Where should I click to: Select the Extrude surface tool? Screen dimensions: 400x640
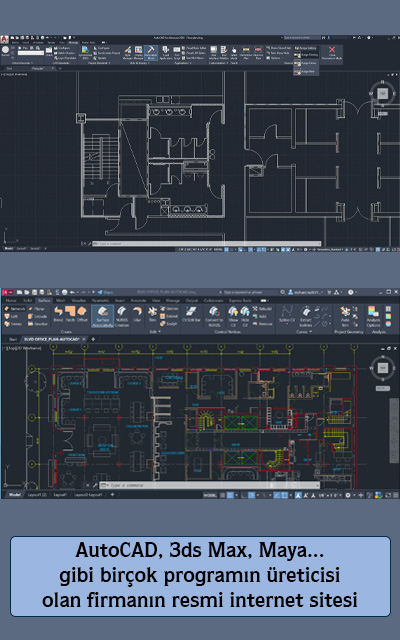pyautogui.click(x=38, y=316)
